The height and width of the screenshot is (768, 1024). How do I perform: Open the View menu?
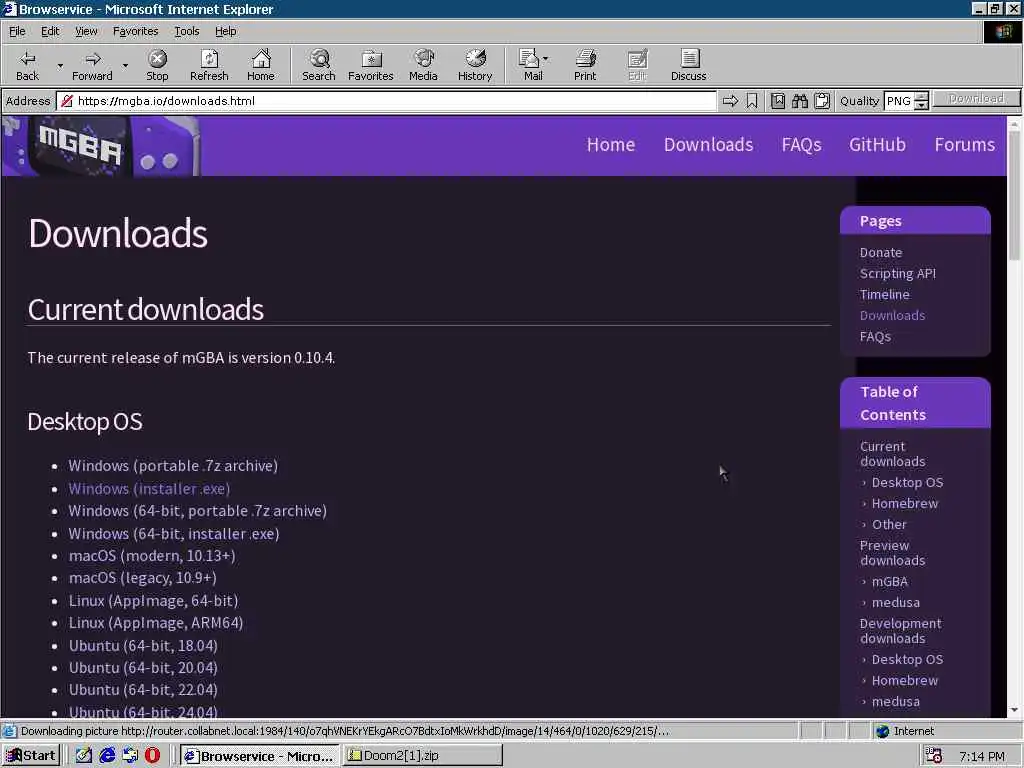pos(86,31)
